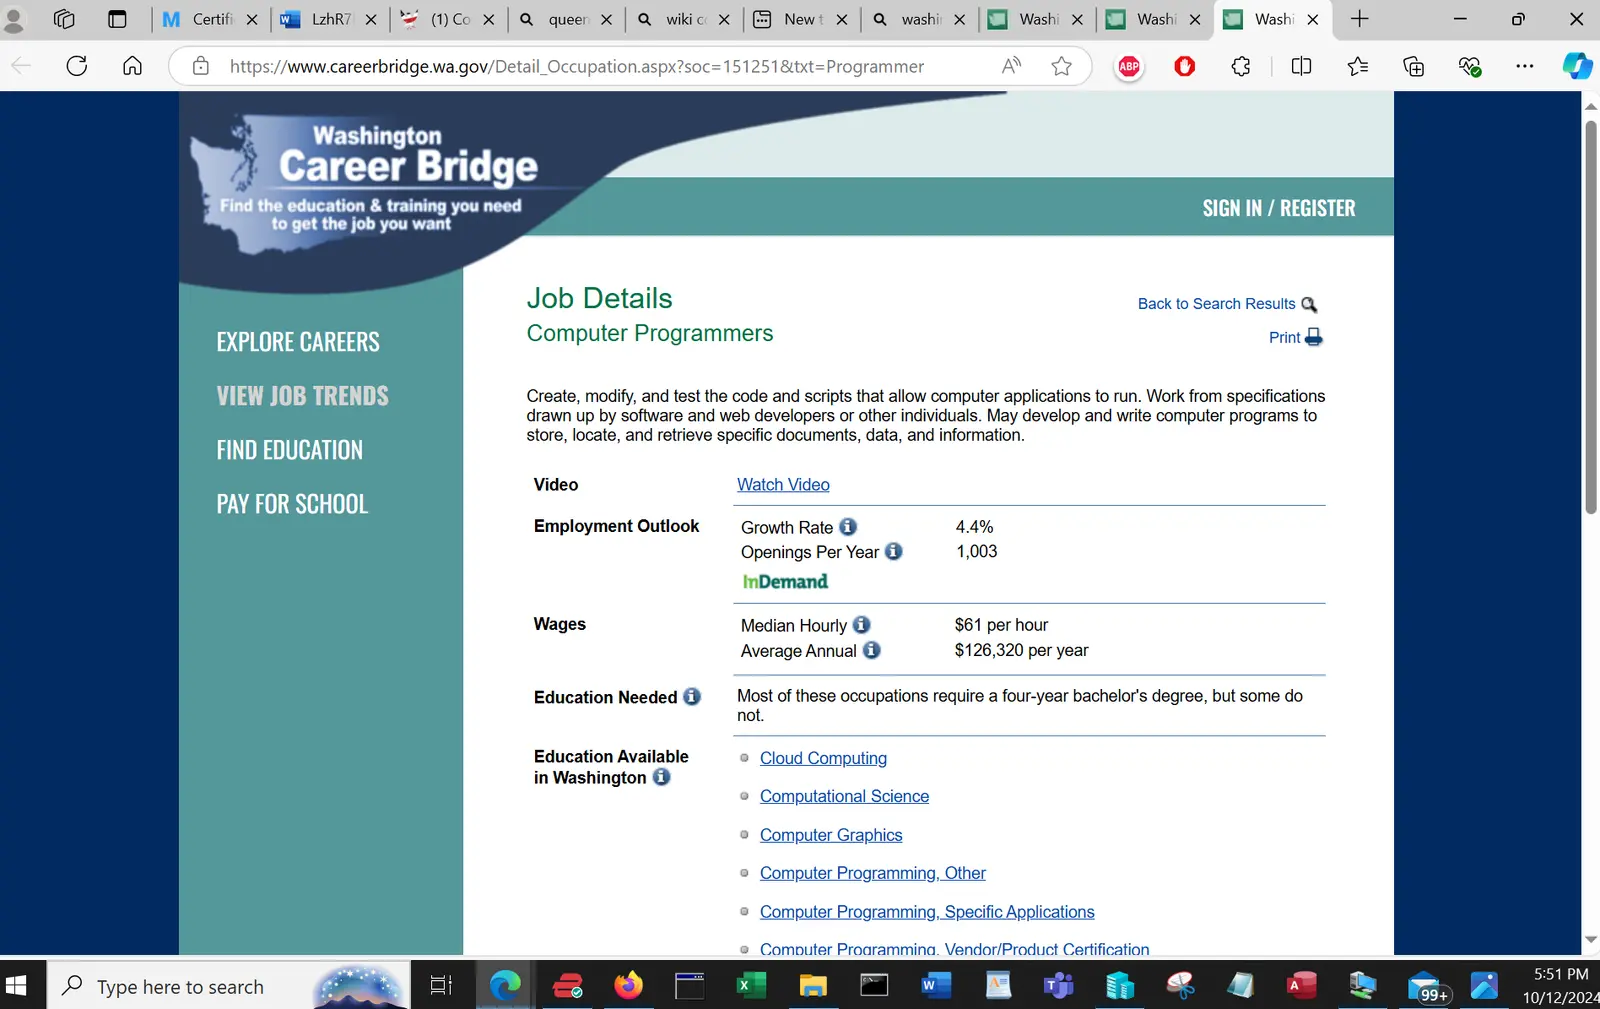1600x1009 pixels.
Task: Activate the Read aloud icon in address bar
Action: coord(1011,66)
